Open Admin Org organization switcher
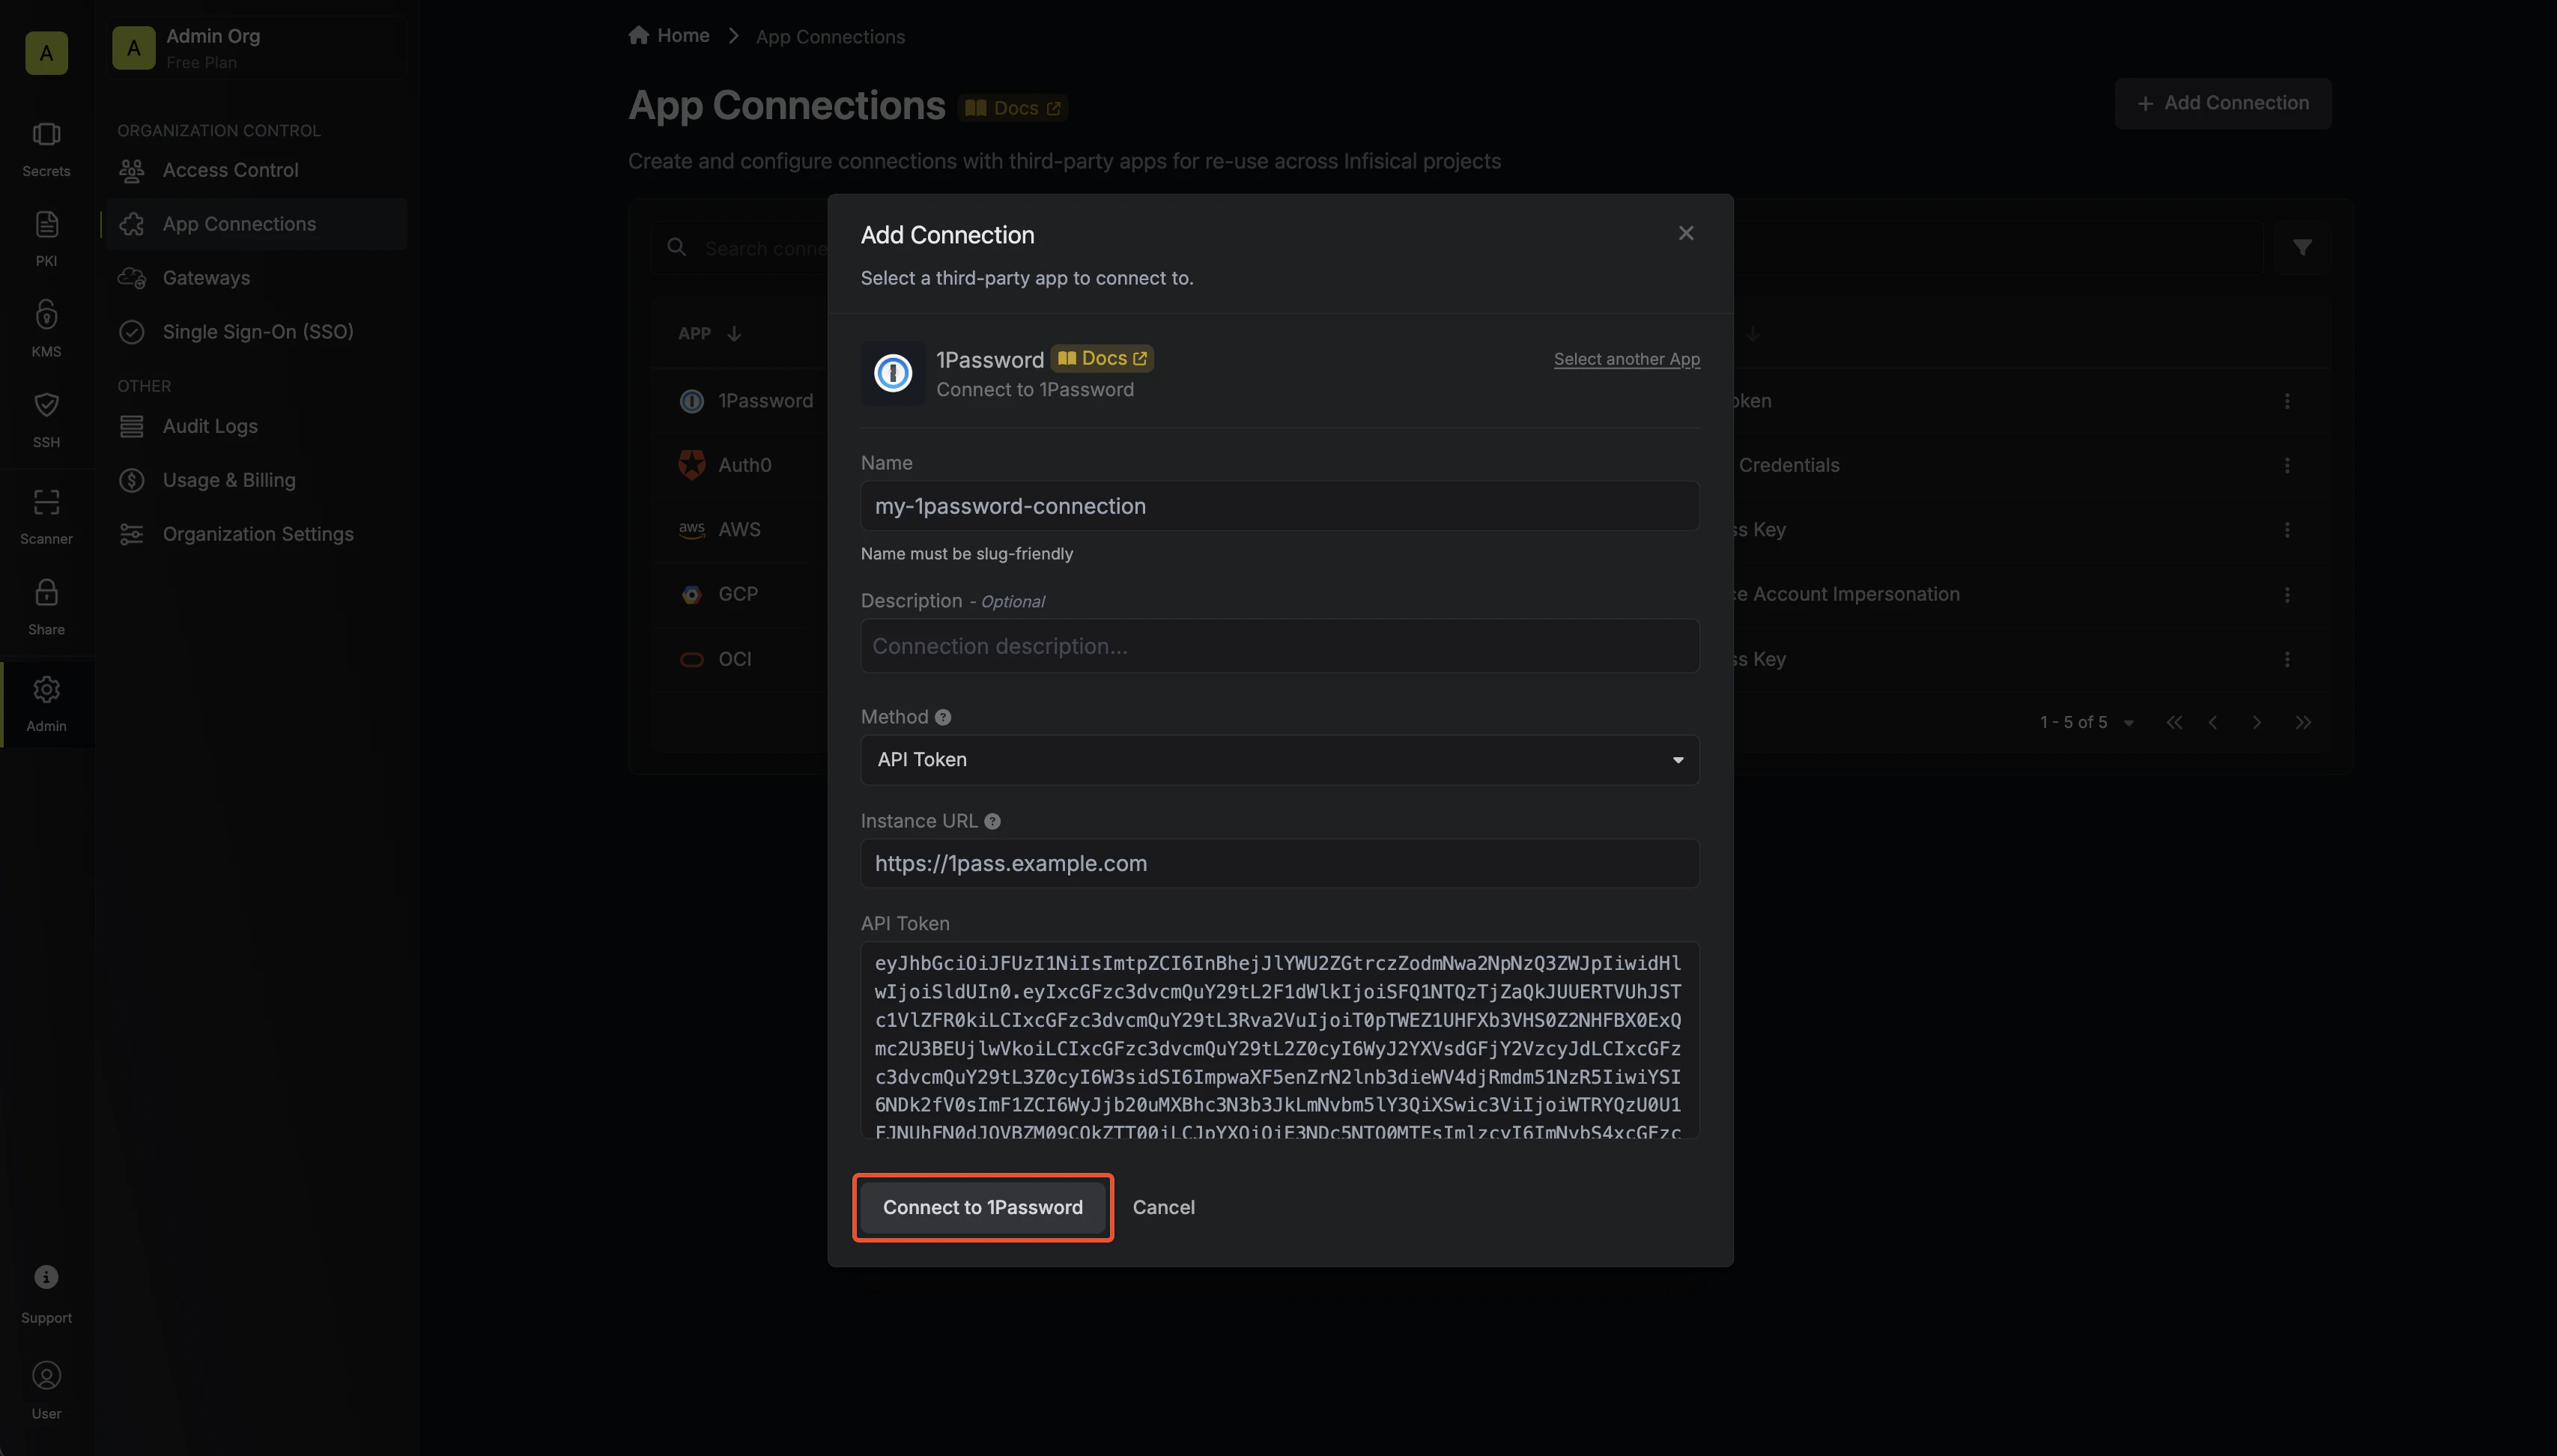Viewport: 2557px width, 1456px height. coord(257,48)
